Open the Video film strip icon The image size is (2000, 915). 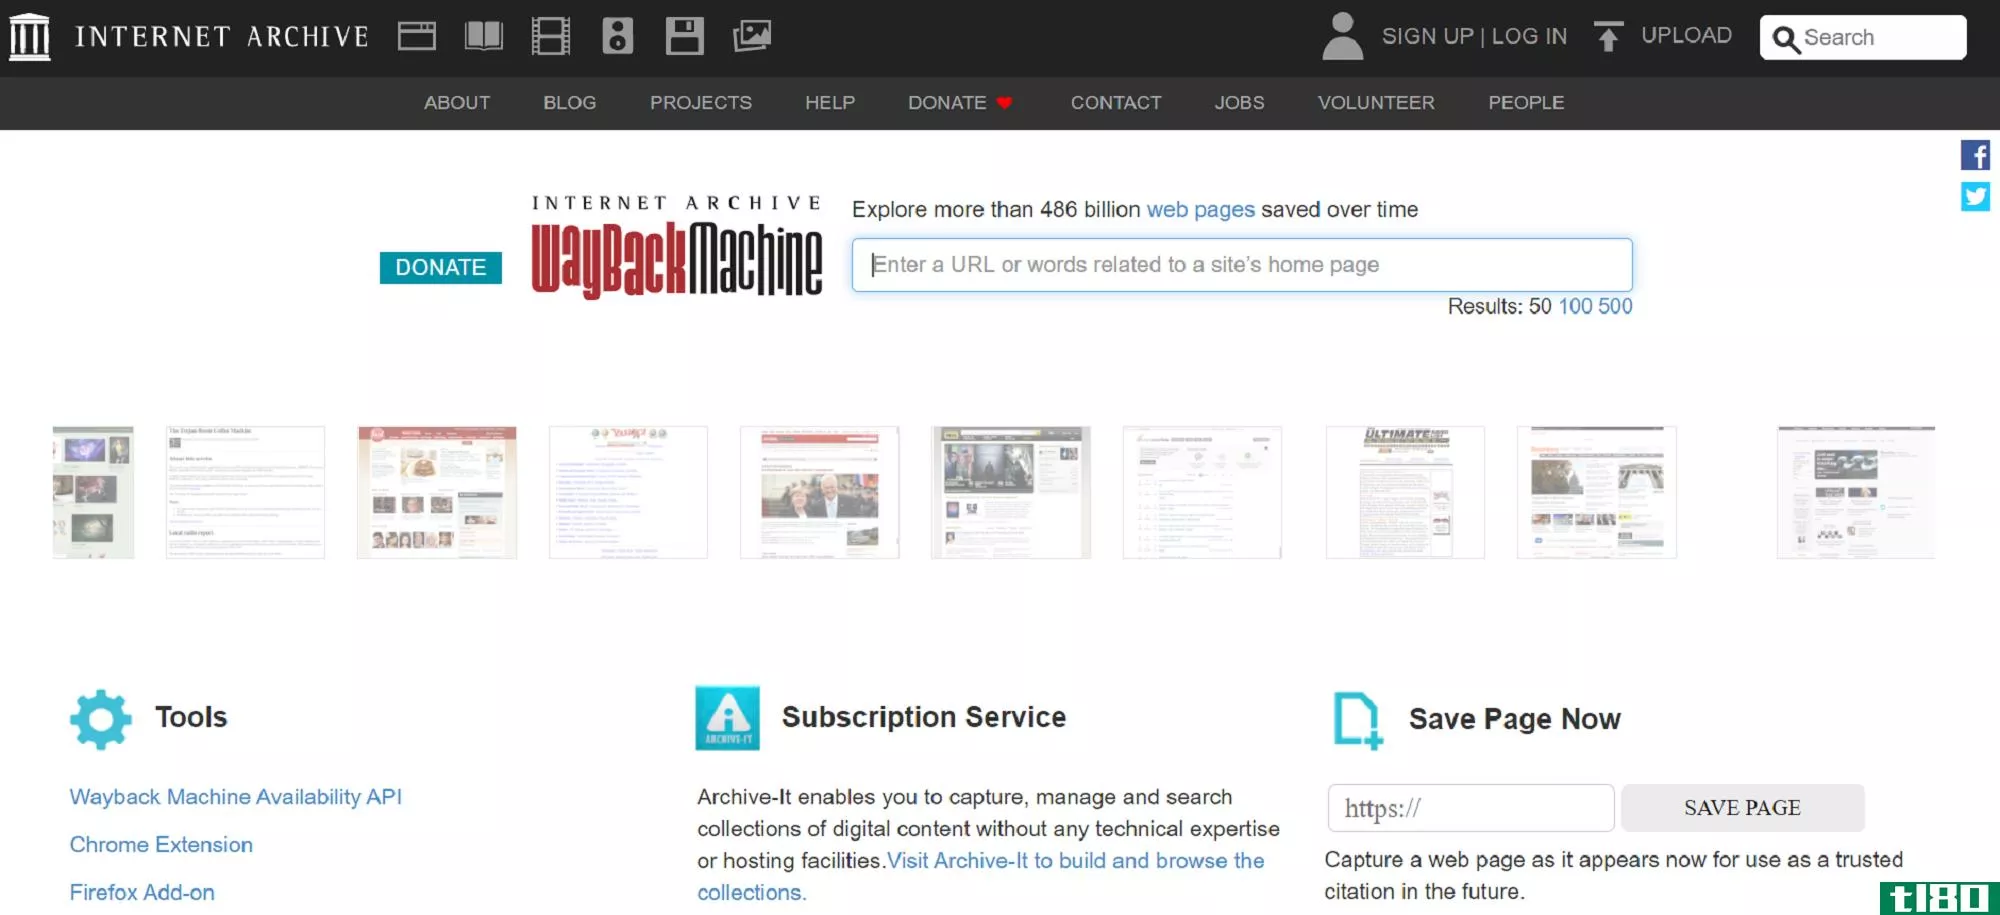pos(550,37)
